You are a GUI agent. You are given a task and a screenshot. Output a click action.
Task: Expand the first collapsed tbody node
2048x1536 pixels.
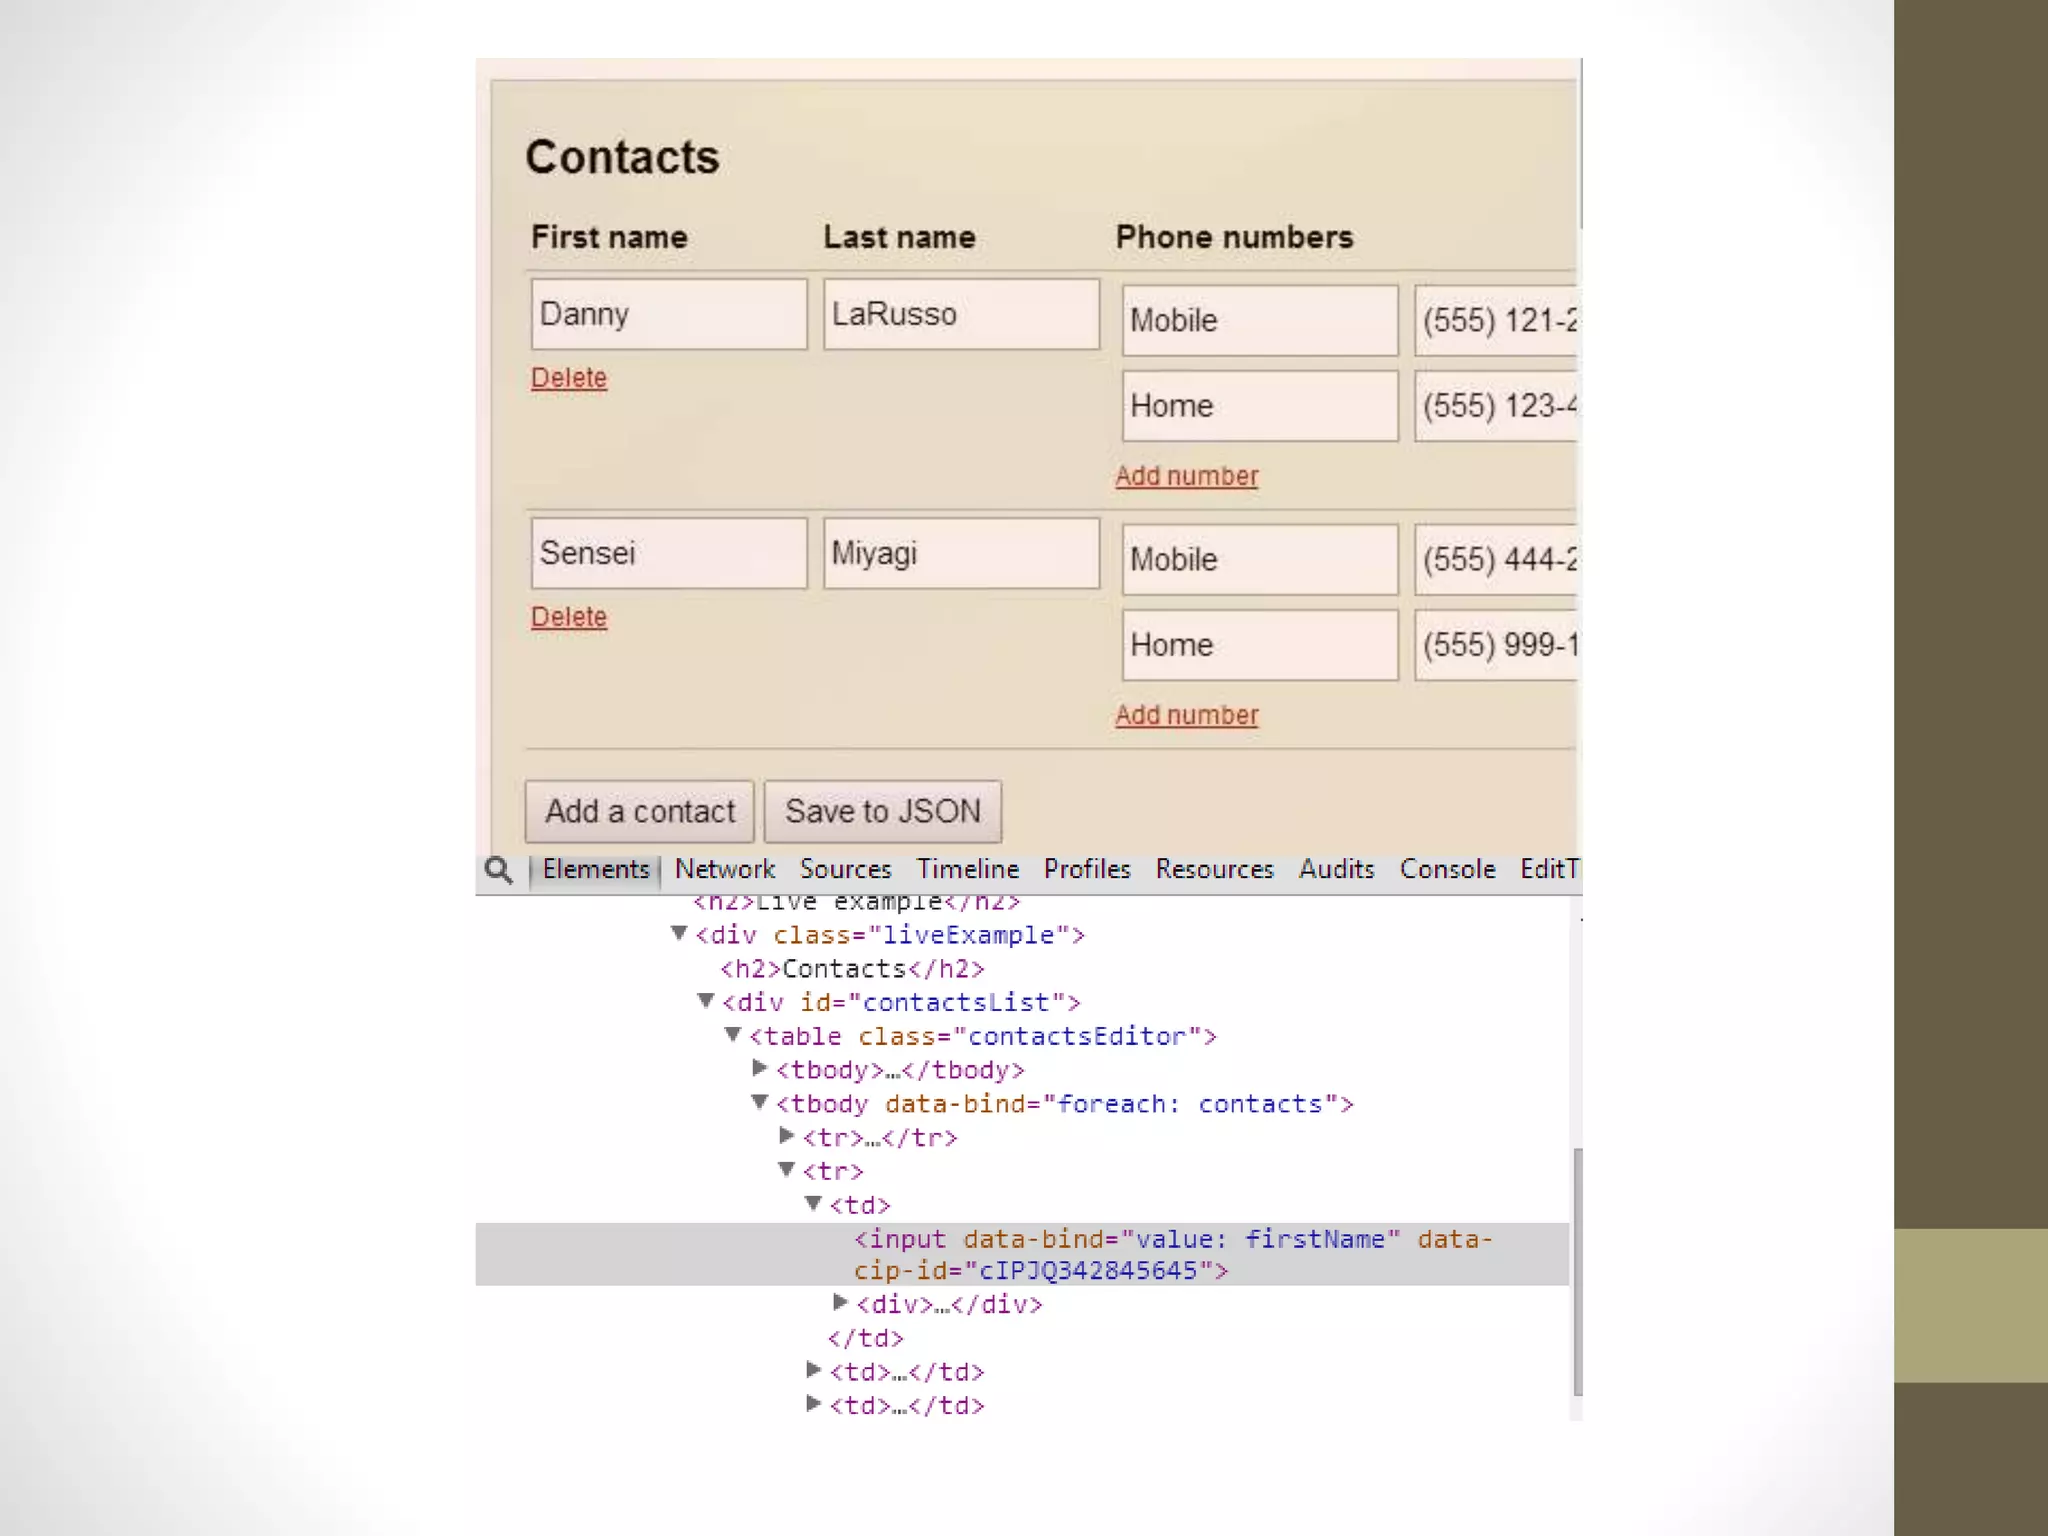[760, 1068]
